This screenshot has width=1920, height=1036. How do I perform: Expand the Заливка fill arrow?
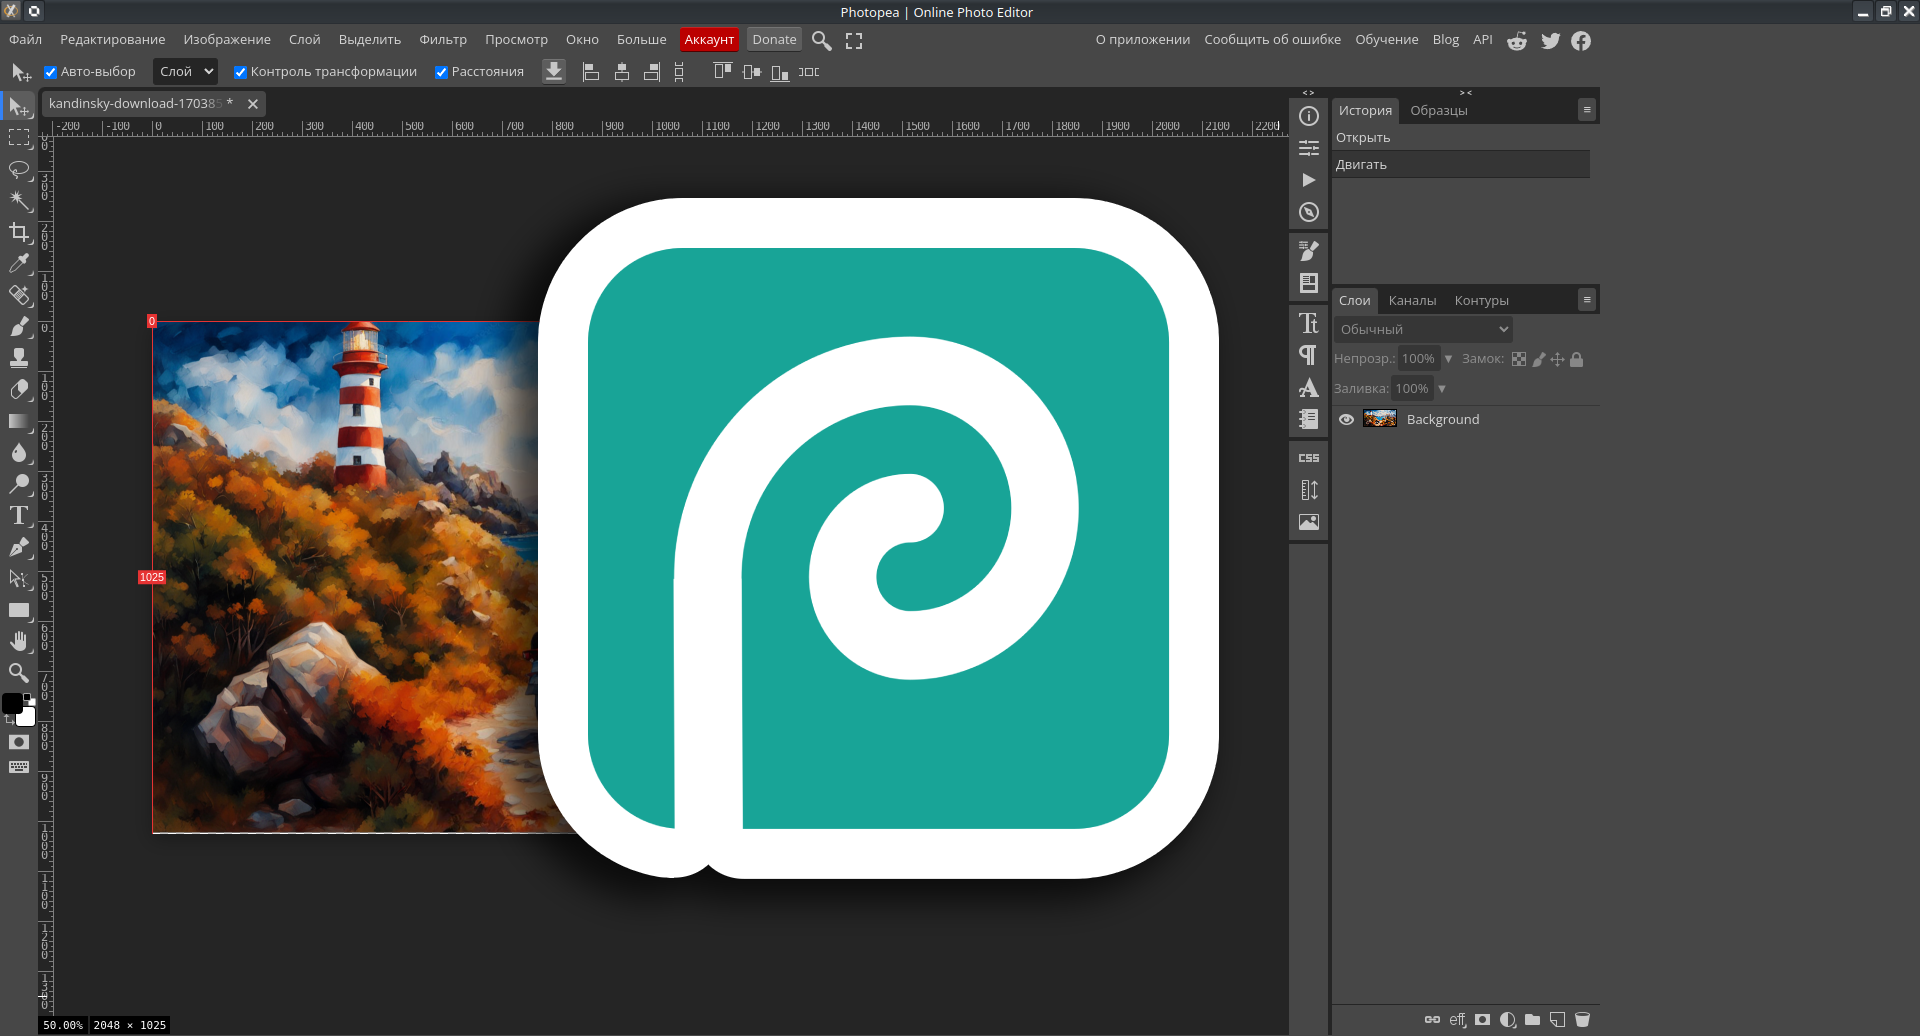point(1442,389)
